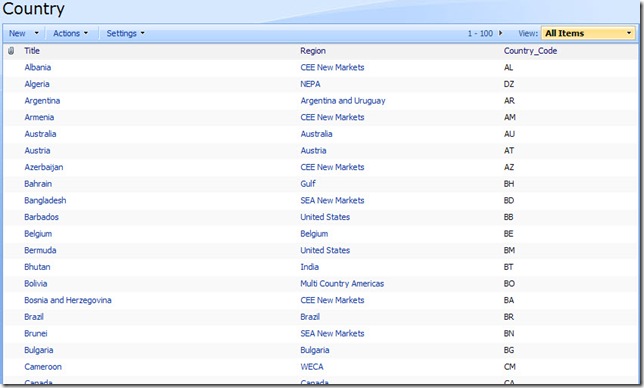Click SEA New Markets in Bangladesh row
The height and width of the screenshot is (388, 644).
click(x=332, y=200)
